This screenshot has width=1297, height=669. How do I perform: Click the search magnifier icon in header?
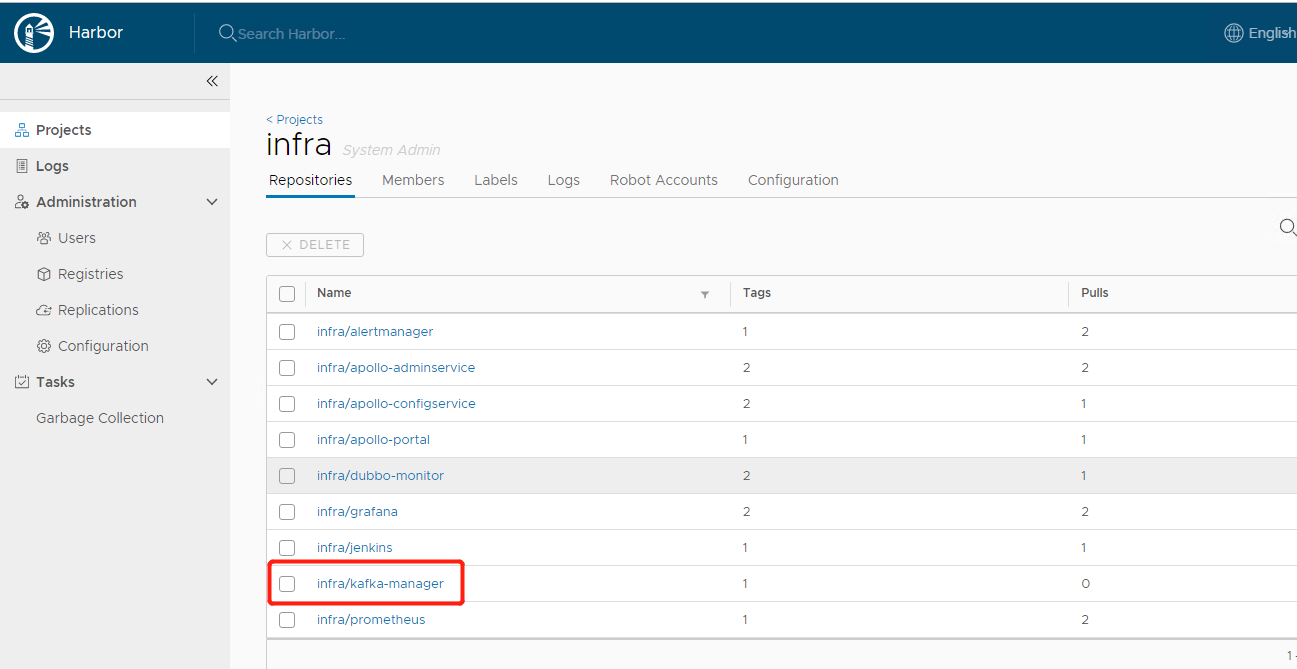pos(227,33)
